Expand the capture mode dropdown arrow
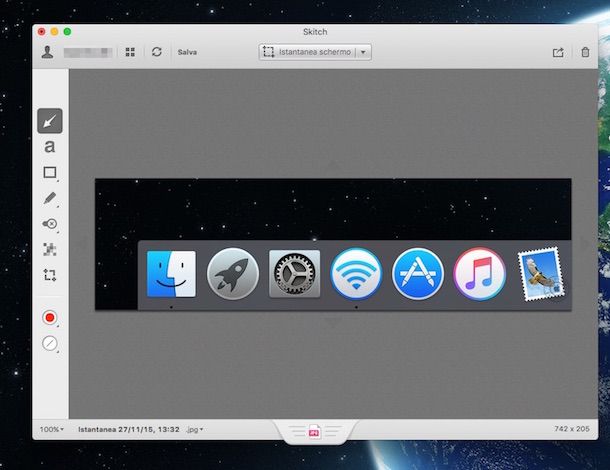The width and height of the screenshot is (610, 470). tap(363, 52)
